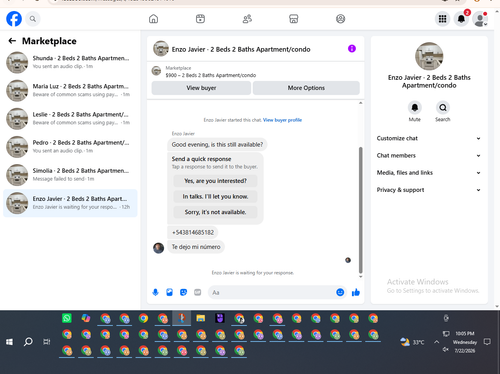This screenshot has height=374, width=500.
Task: Open Friends icon in top navigation
Action: pyautogui.click(x=247, y=19)
